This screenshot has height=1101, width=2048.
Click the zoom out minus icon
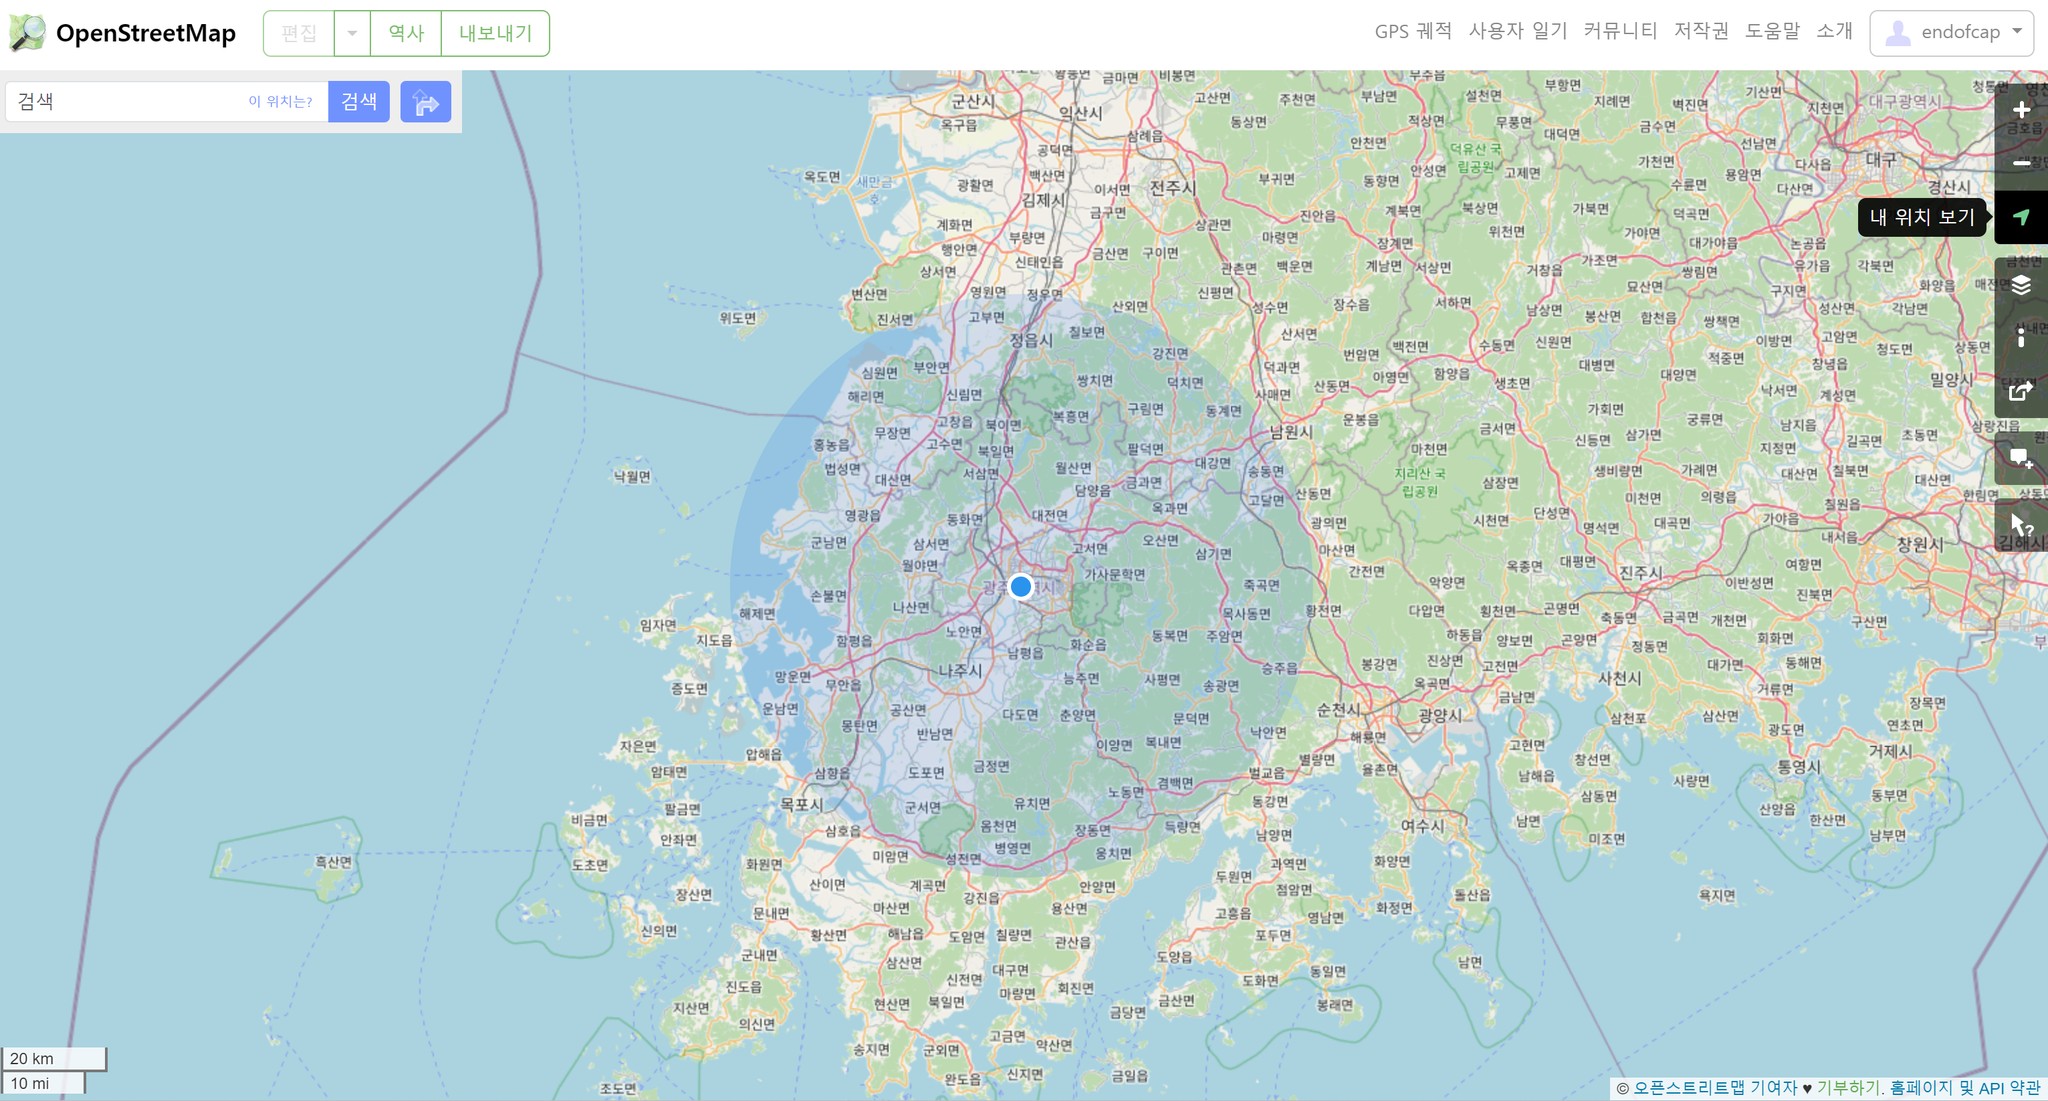pos(2021,163)
